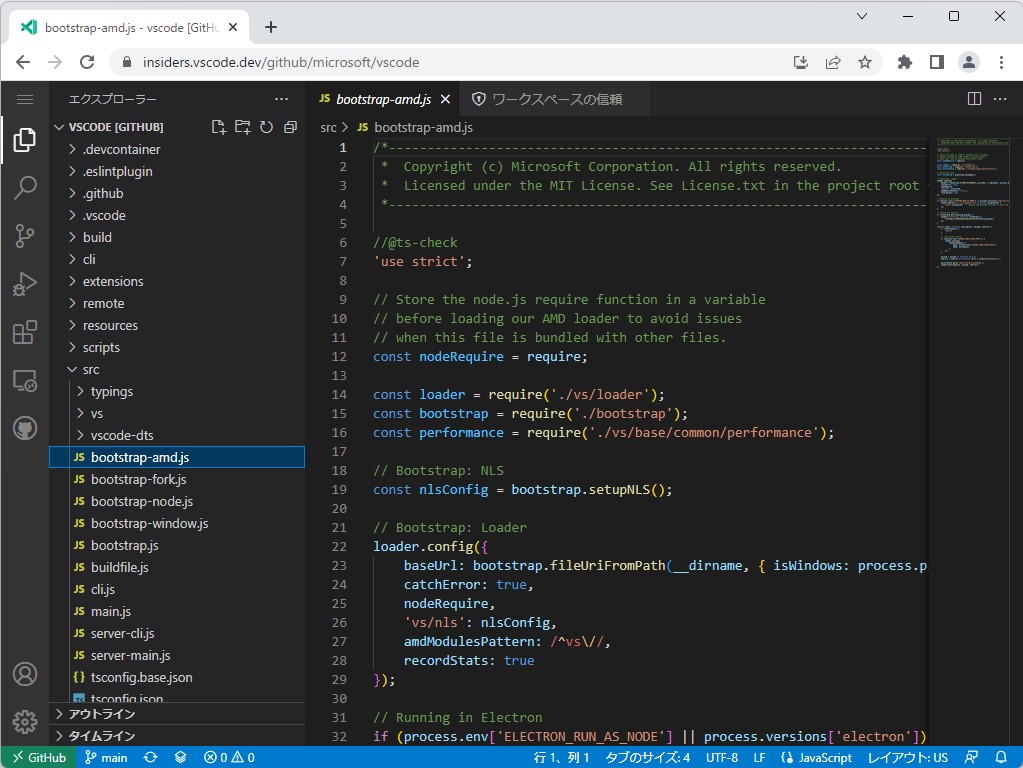Switch to the ワークスペースの信頼 tab
Image resolution: width=1023 pixels, height=768 pixels.
click(556, 99)
